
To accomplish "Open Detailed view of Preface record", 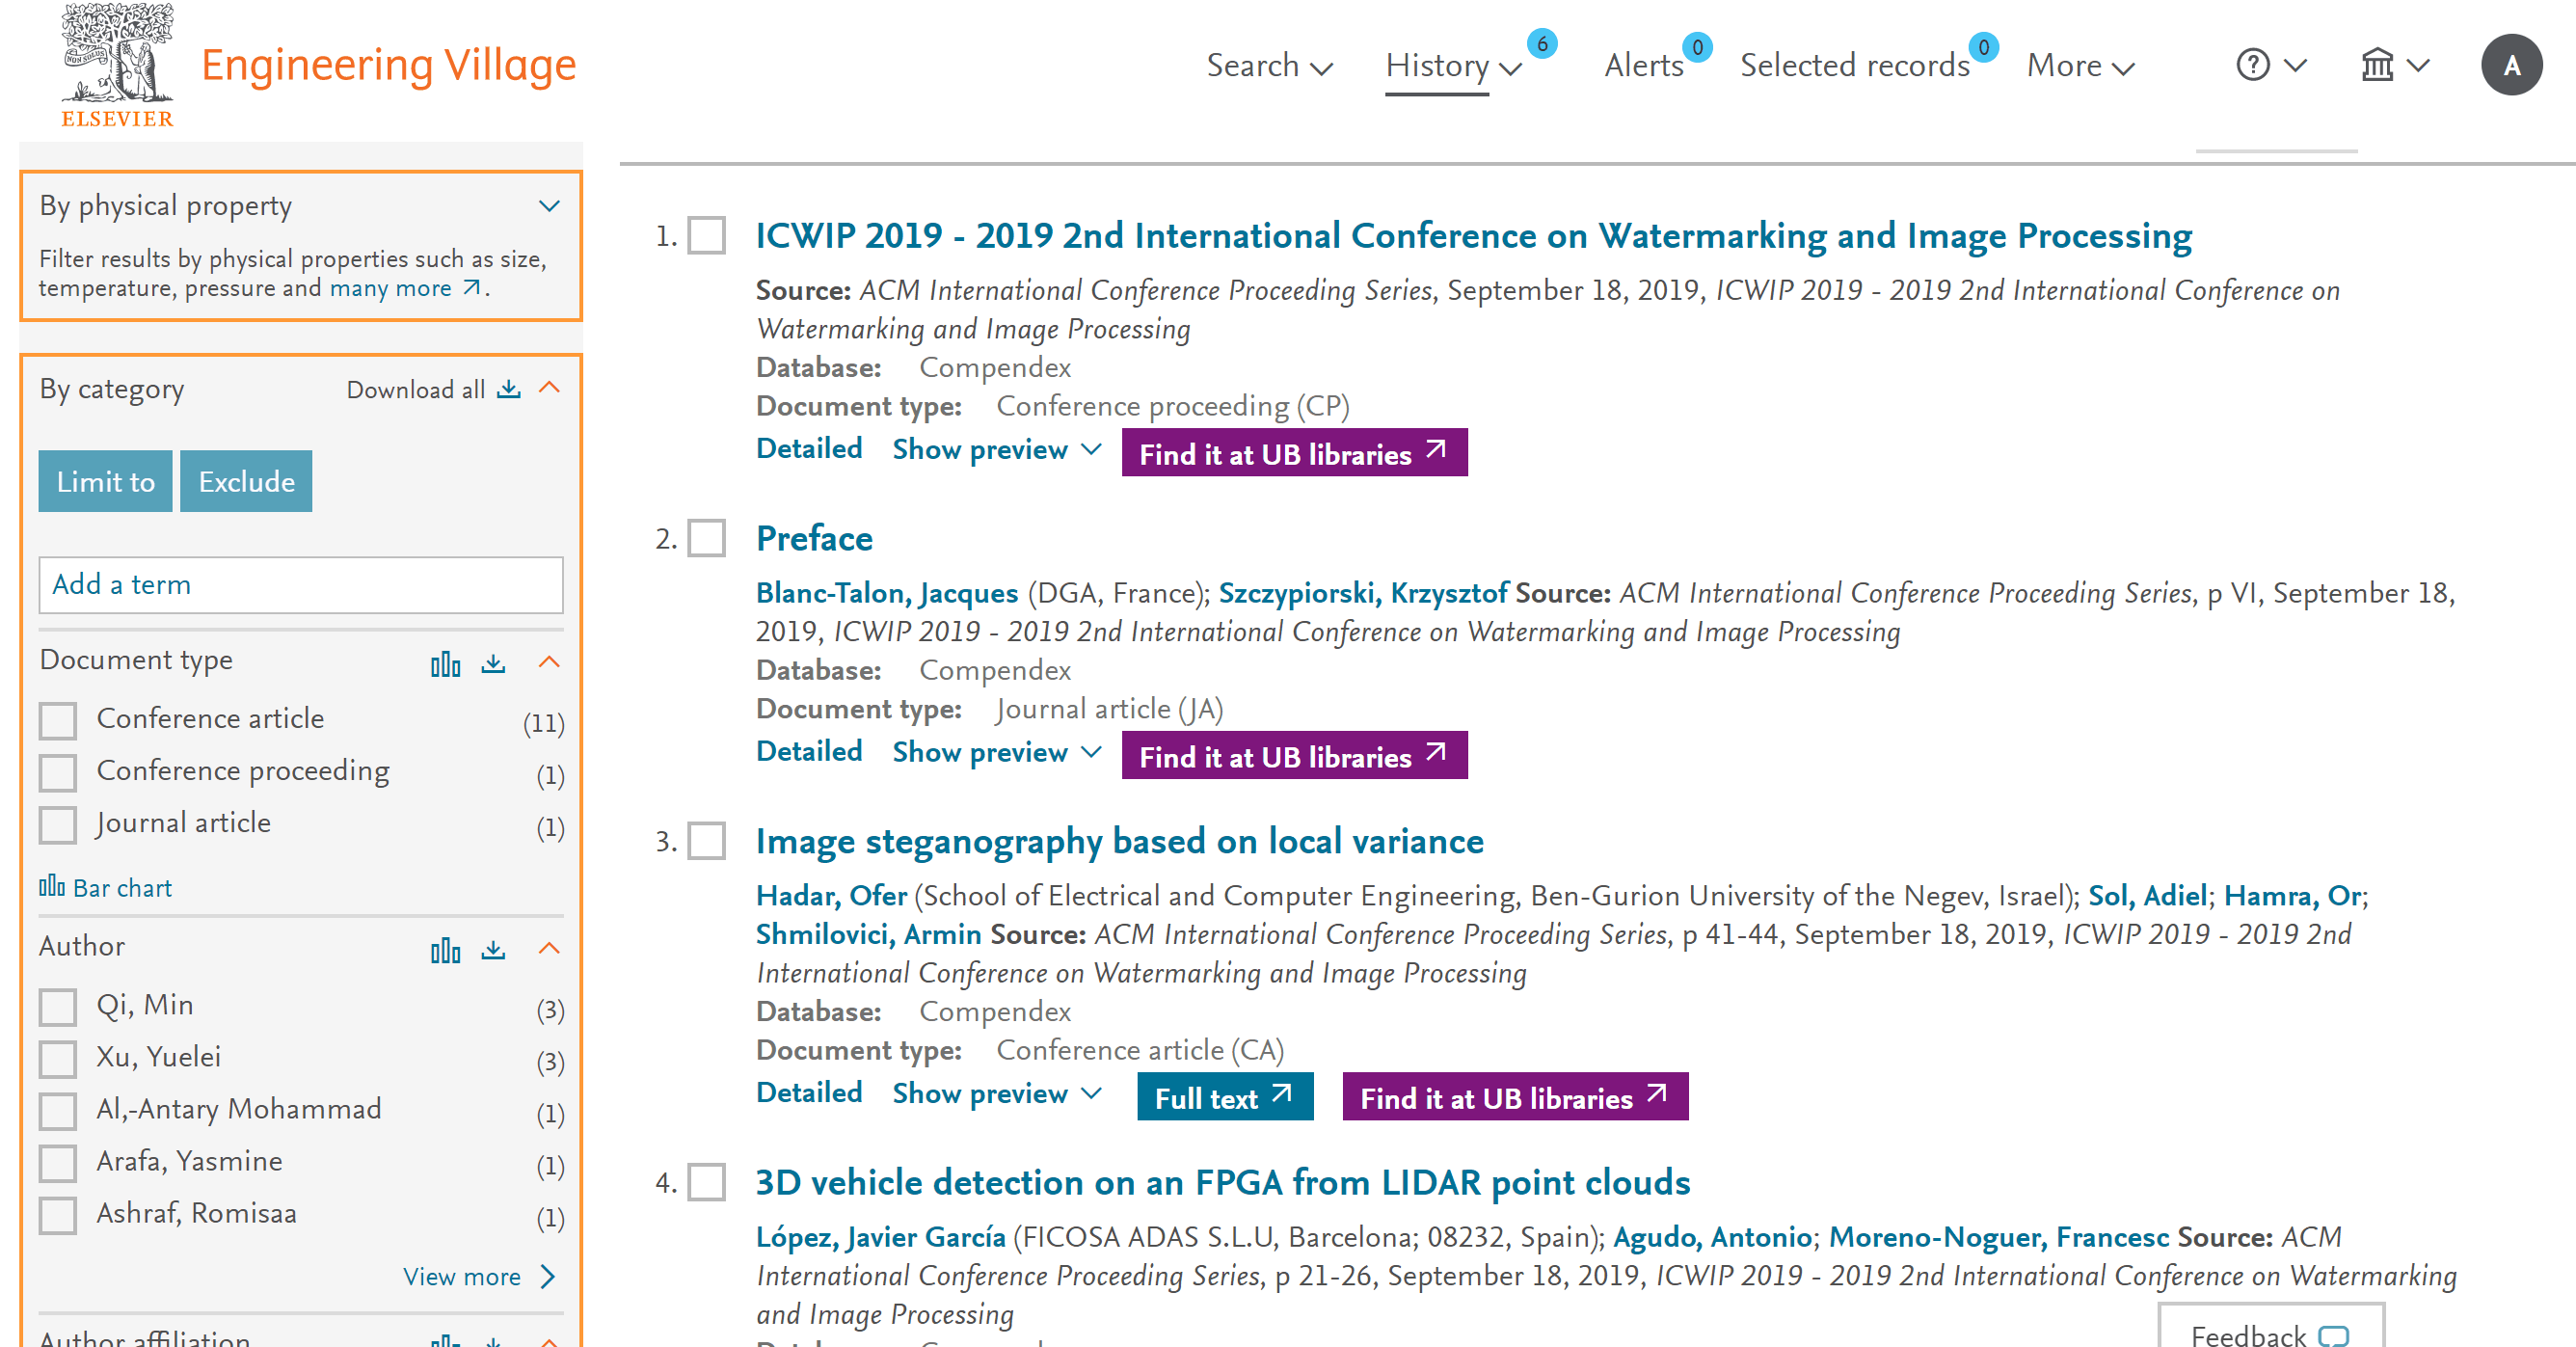I will [809, 752].
